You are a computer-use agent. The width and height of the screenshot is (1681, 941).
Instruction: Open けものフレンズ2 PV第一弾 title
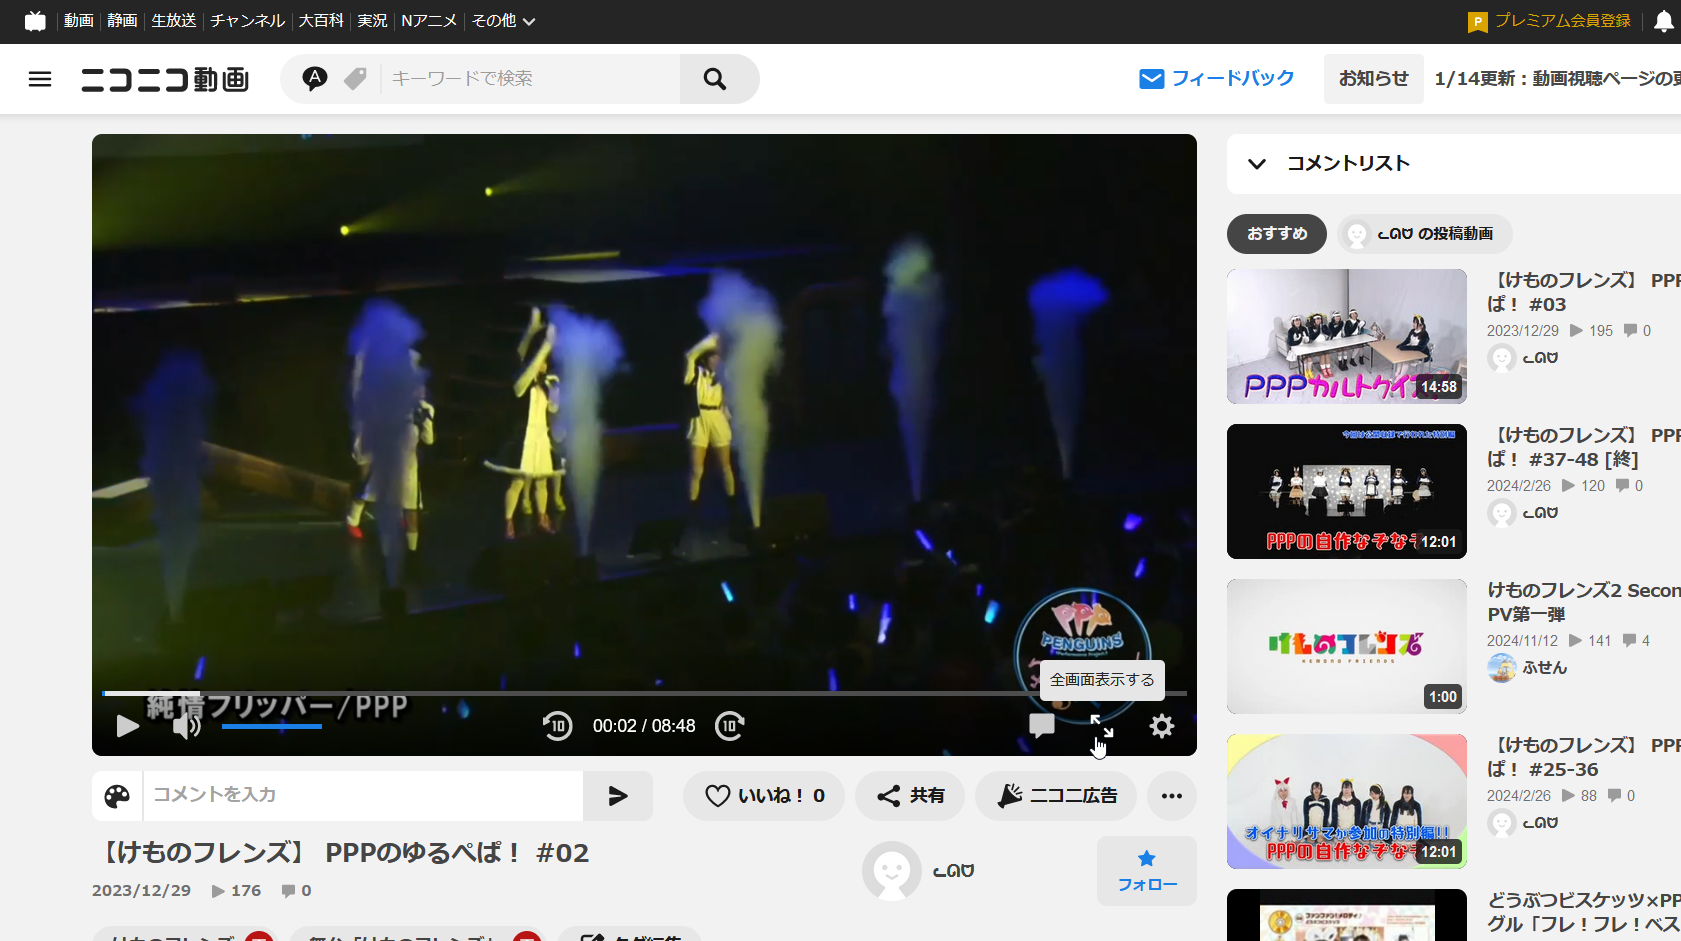point(1584,602)
